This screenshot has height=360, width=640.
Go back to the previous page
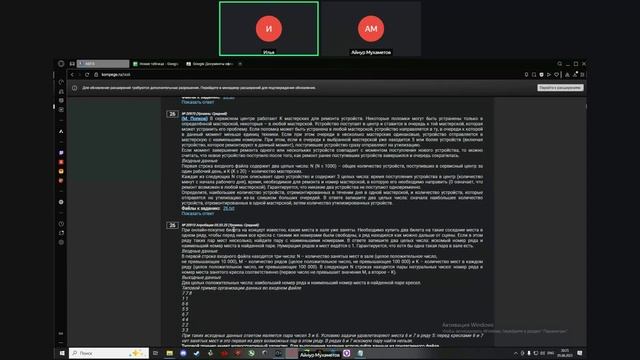pos(72,75)
